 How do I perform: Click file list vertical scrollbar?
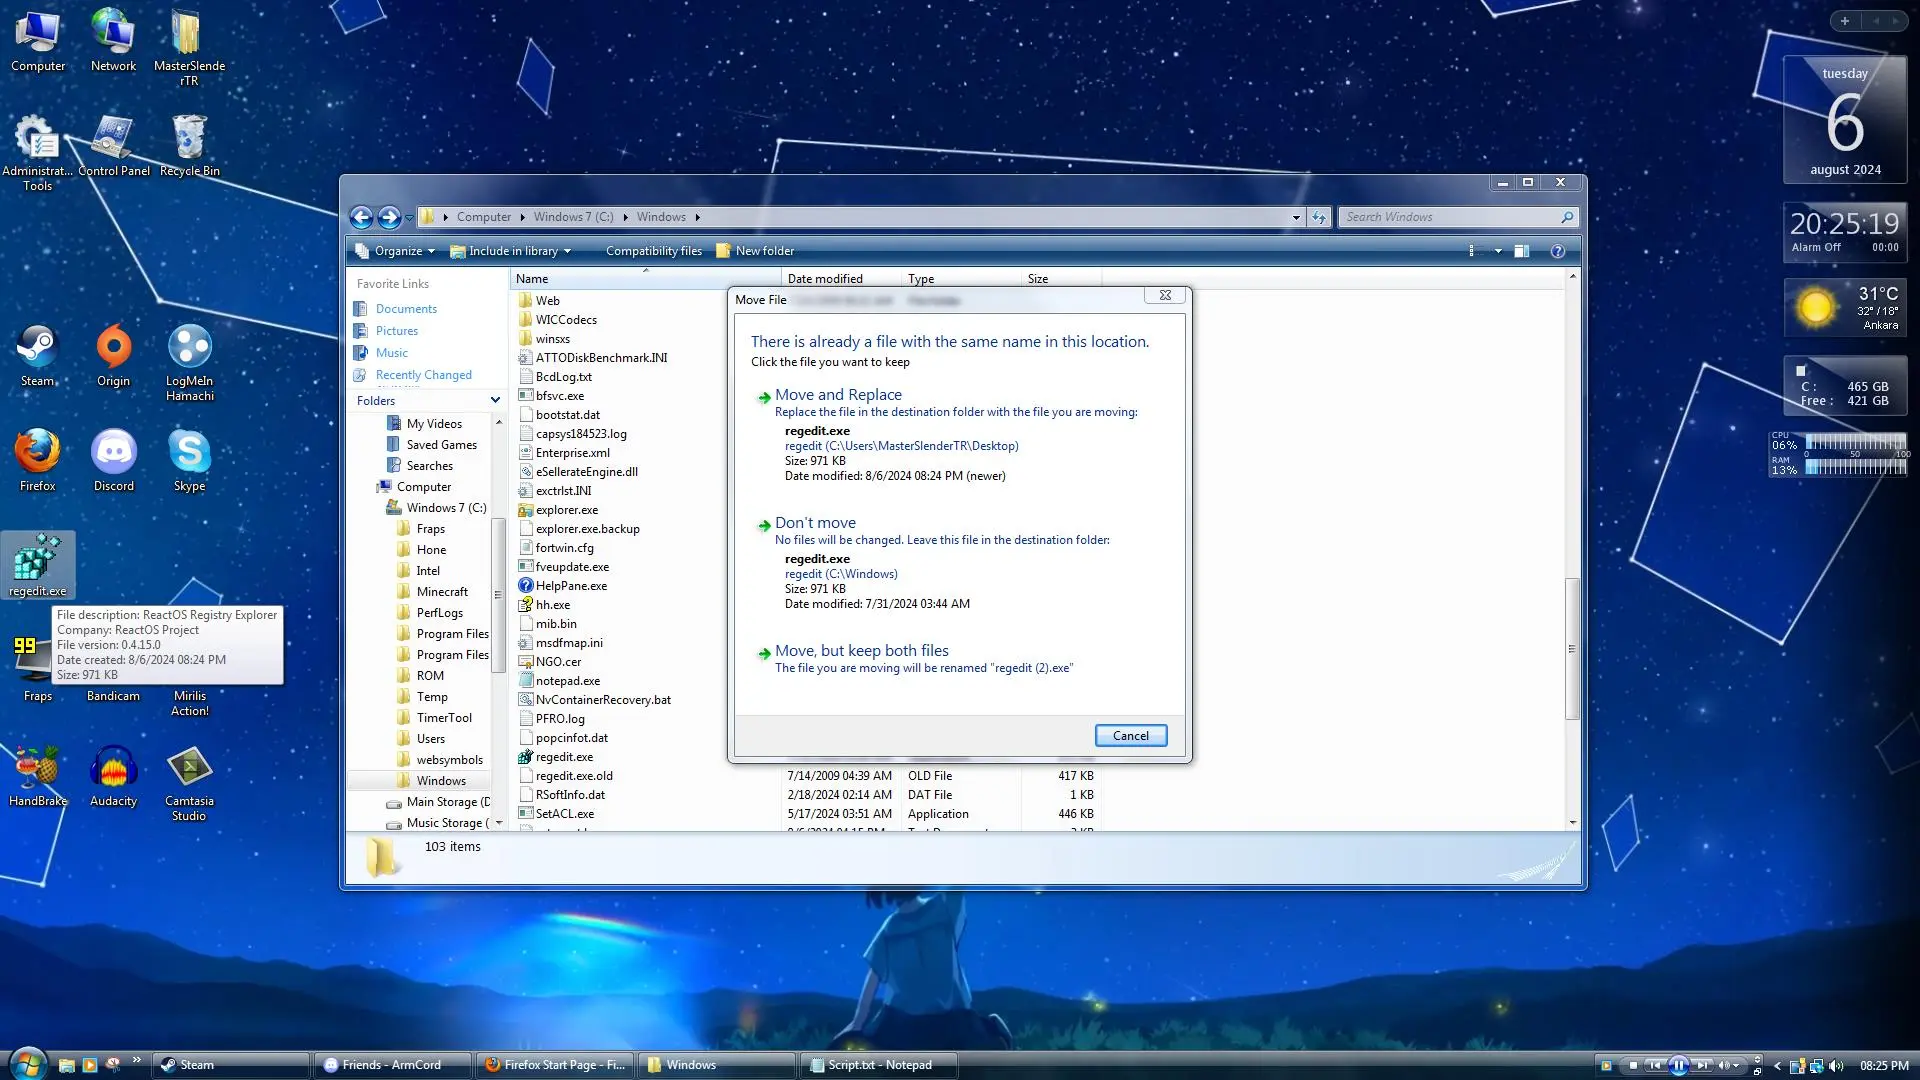(x=1573, y=648)
